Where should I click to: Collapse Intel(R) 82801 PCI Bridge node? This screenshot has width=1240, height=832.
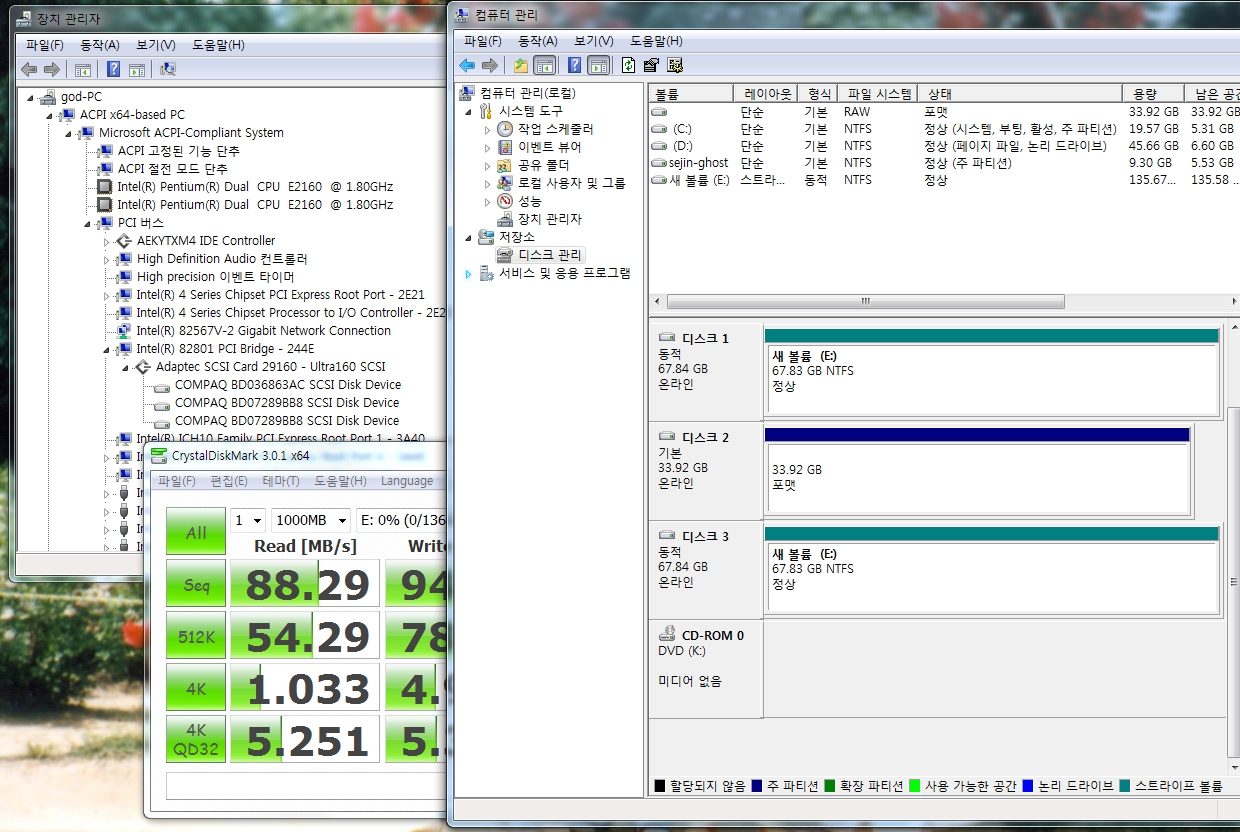point(107,349)
